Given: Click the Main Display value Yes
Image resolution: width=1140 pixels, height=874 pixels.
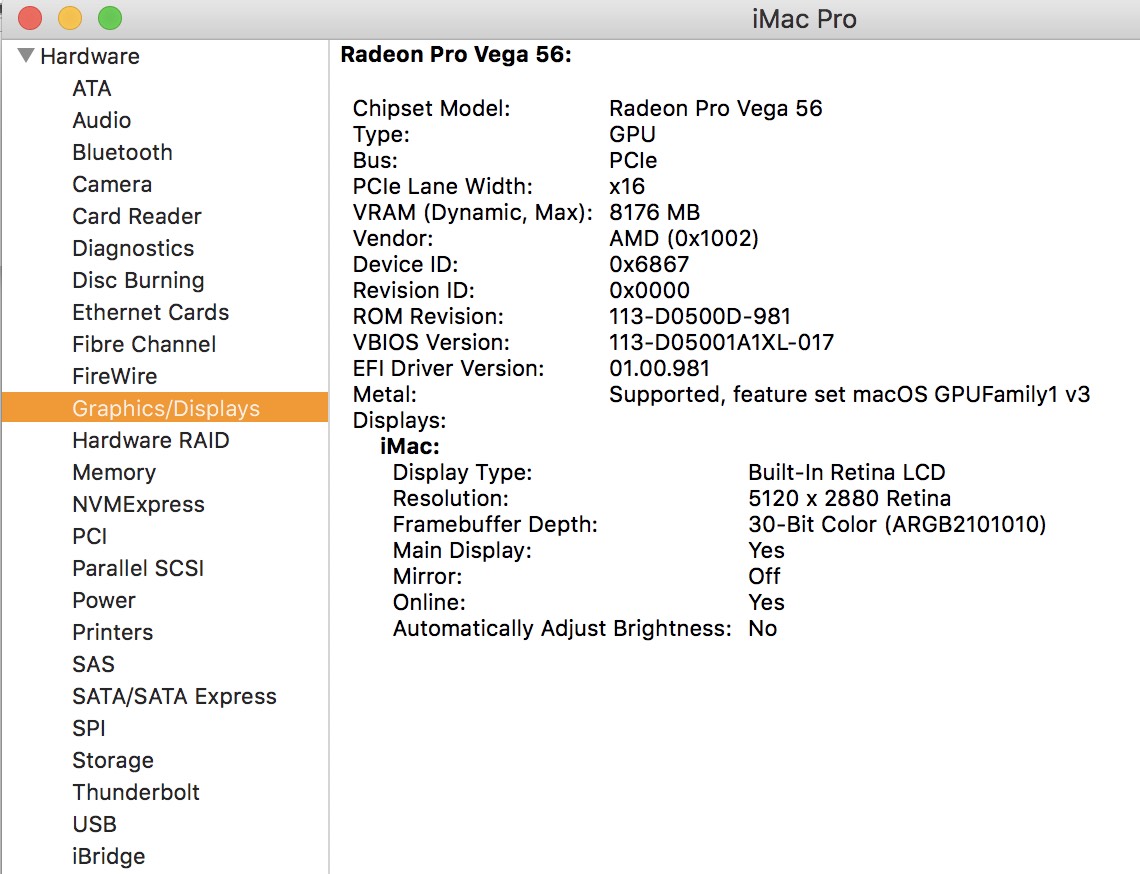Looking at the screenshot, I should click(766, 550).
